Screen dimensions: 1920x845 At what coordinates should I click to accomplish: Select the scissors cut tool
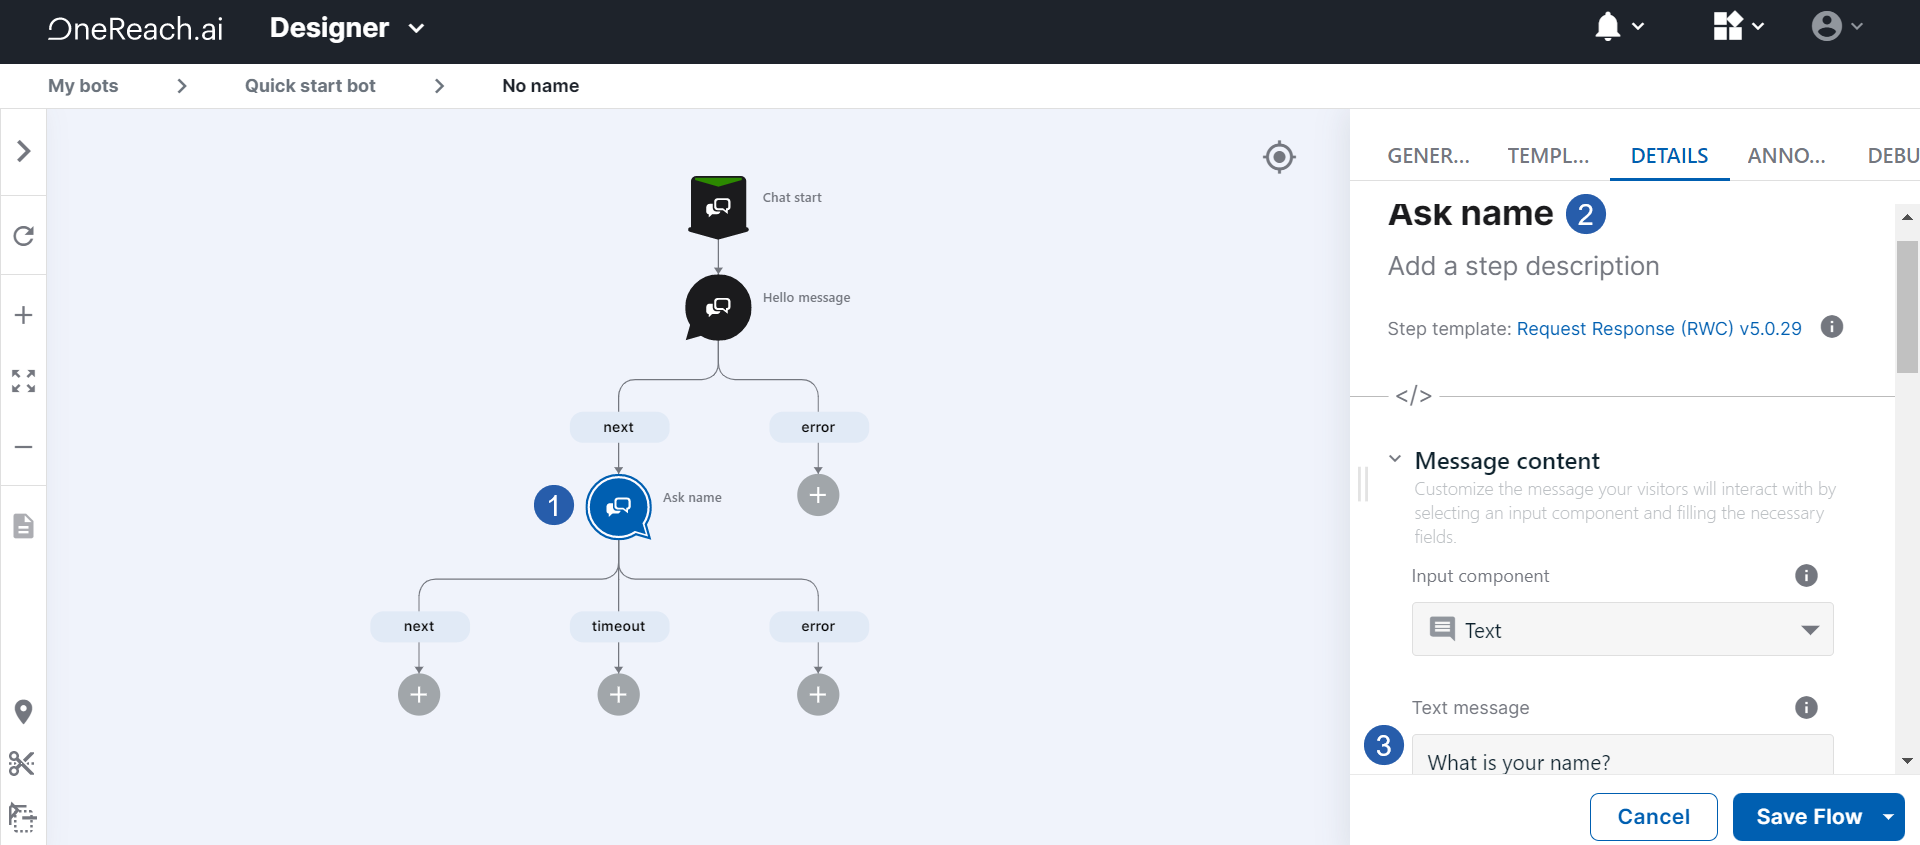22,764
